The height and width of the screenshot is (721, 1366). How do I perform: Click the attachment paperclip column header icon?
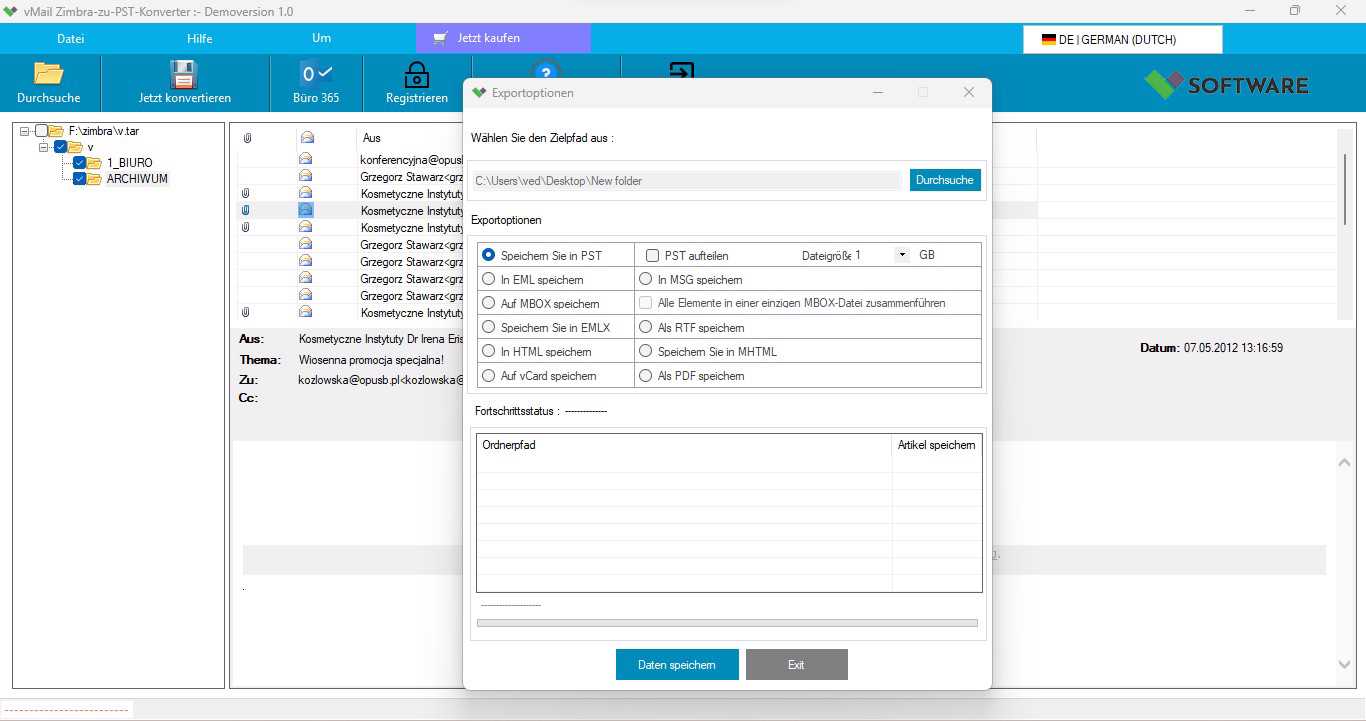pyautogui.click(x=247, y=138)
